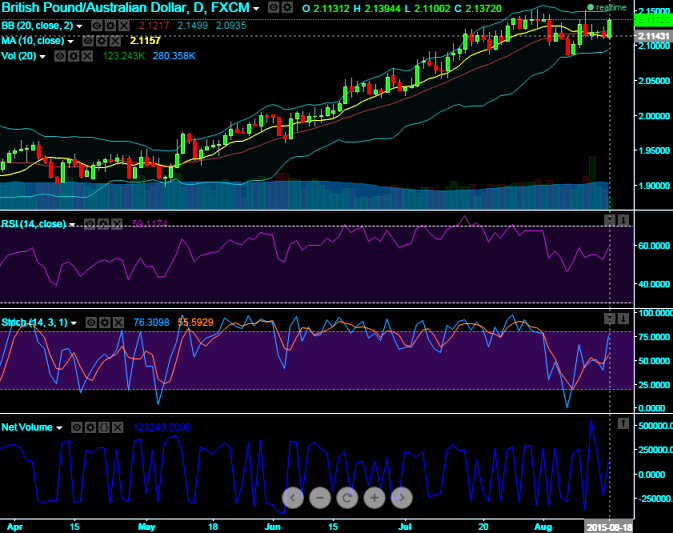The height and width of the screenshot is (533, 673).
Task: Hide the Vol (20) indicator
Action: 60,56
